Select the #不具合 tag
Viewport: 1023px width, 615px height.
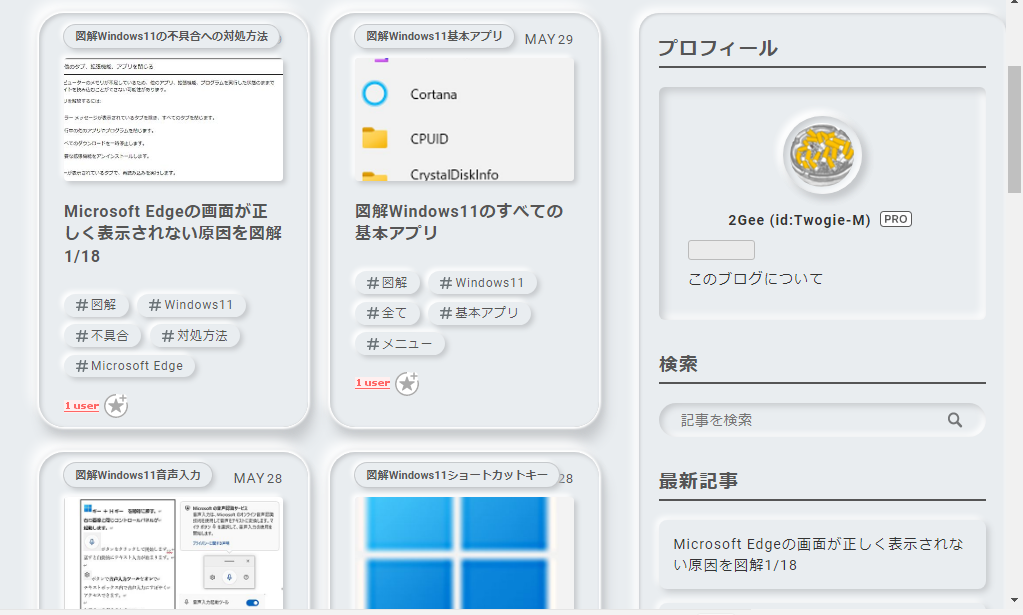[x=102, y=336]
